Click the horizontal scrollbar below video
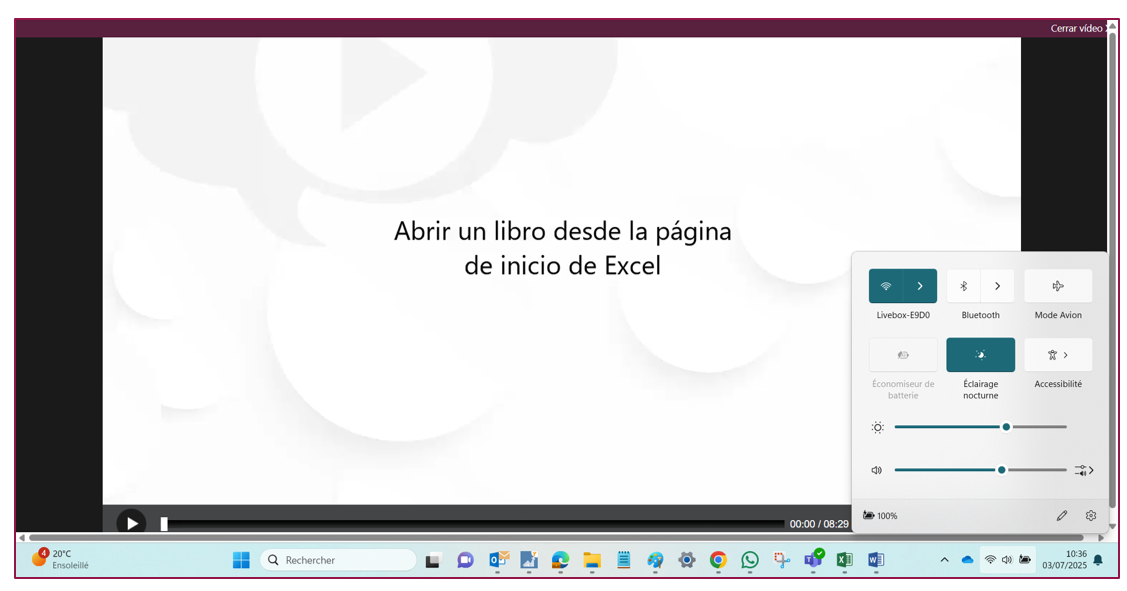The image size is (1127, 591). [x=556, y=537]
